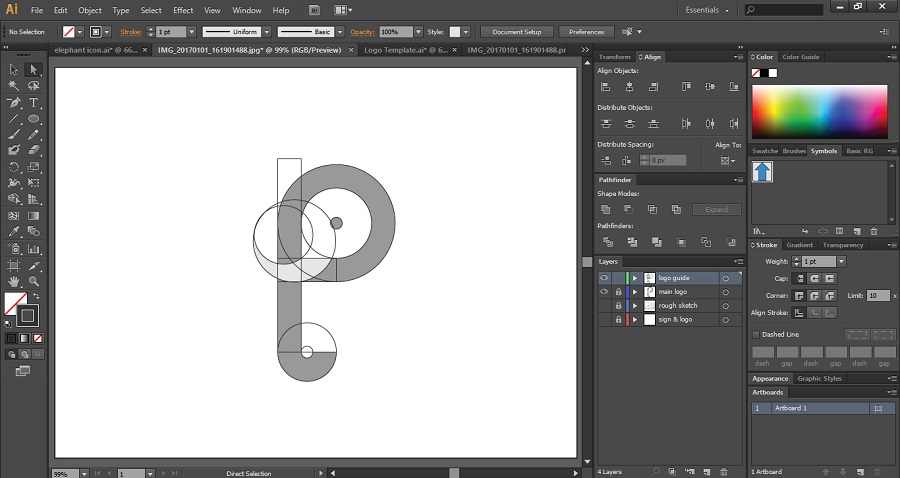900x478 pixels.
Task: Open the Effect menu
Action: (183, 10)
